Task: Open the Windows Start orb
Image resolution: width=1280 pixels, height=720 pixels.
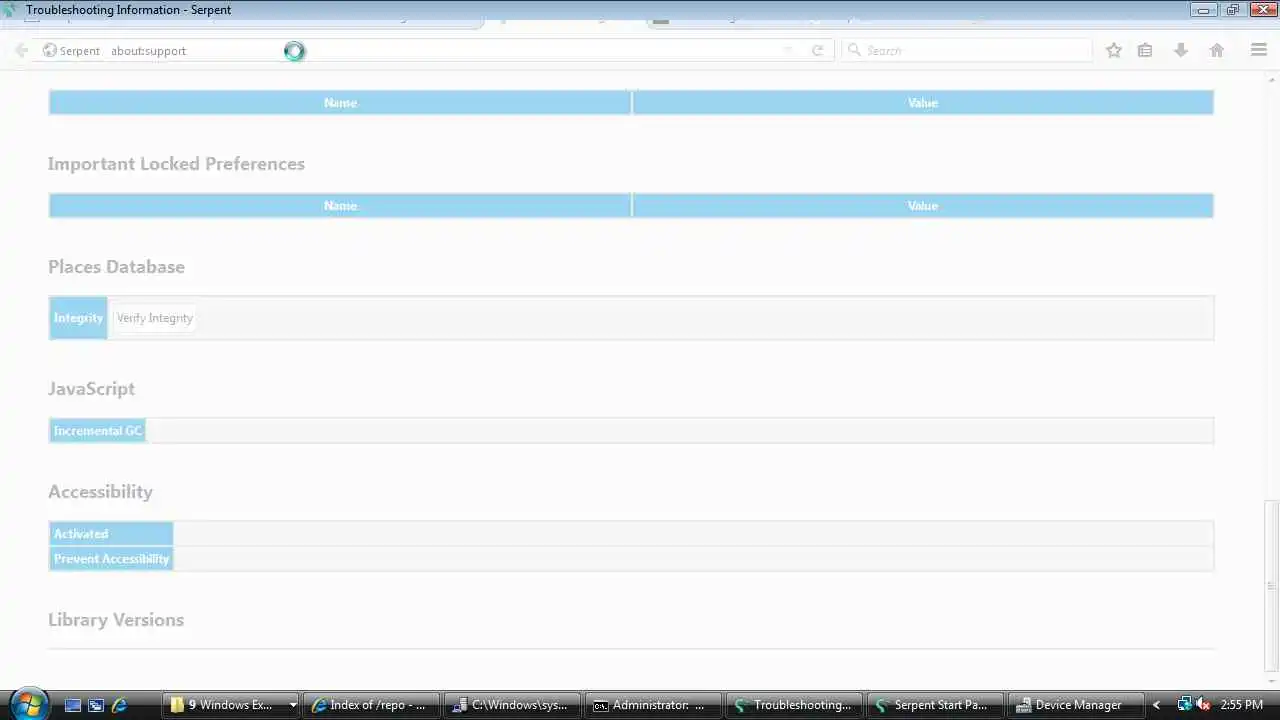Action: [x=27, y=704]
